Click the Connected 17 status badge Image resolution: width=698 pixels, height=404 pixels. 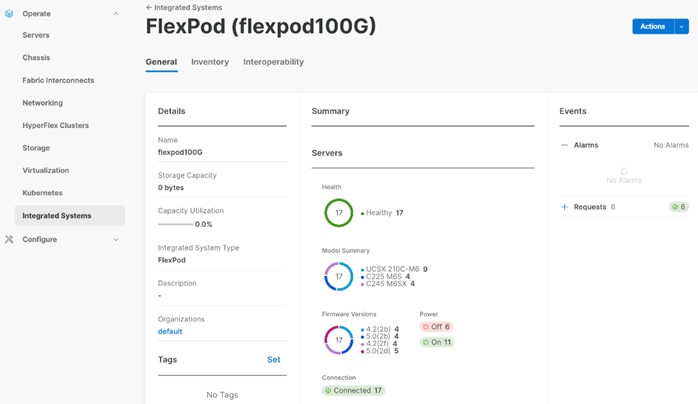pyautogui.click(x=353, y=390)
